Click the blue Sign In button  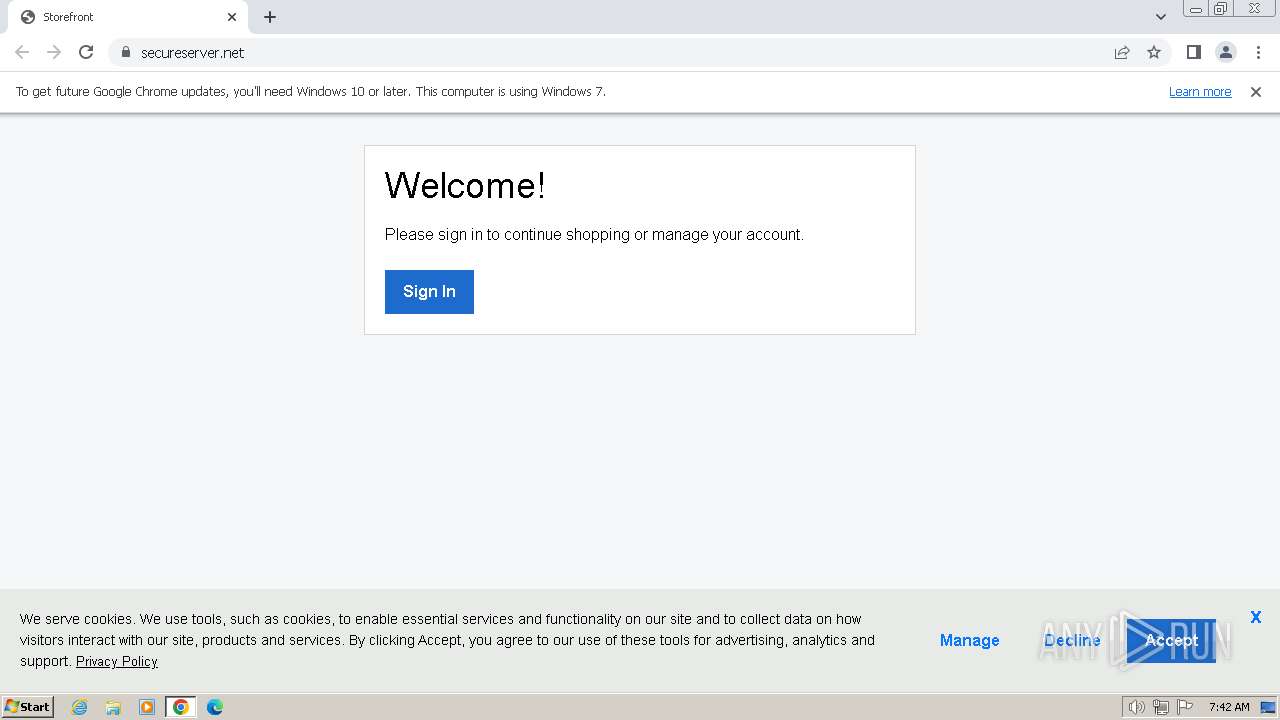coord(429,292)
